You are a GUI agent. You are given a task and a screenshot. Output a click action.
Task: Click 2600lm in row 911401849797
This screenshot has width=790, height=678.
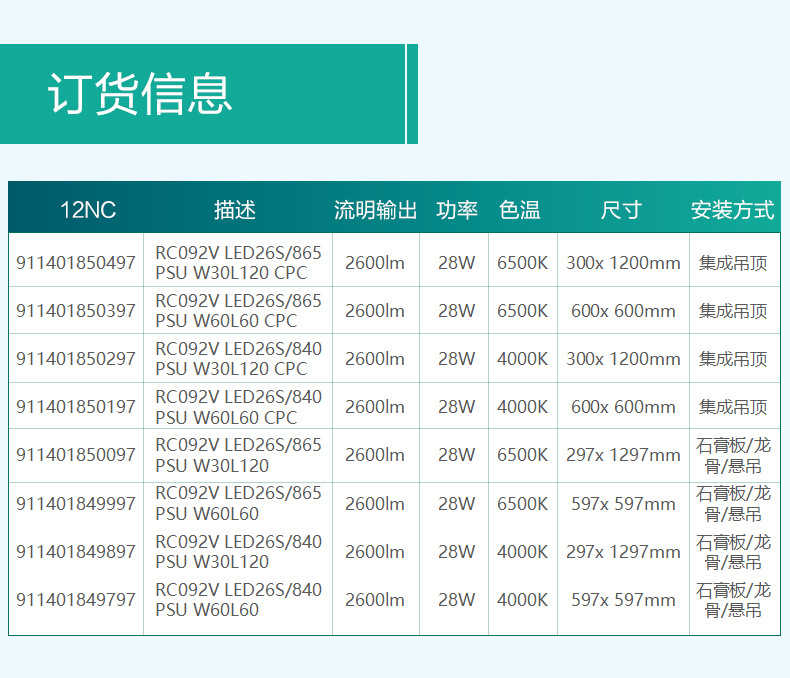[x=375, y=599]
